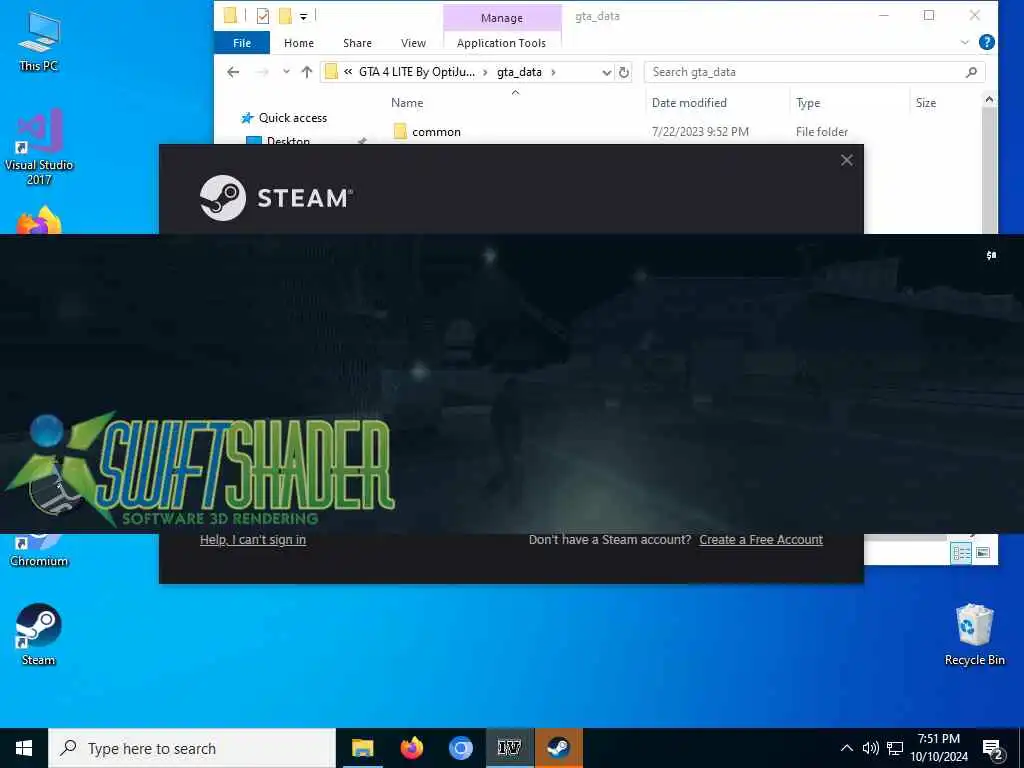Show hidden system tray icons
1024x768 pixels.
click(x=846, y=748)
